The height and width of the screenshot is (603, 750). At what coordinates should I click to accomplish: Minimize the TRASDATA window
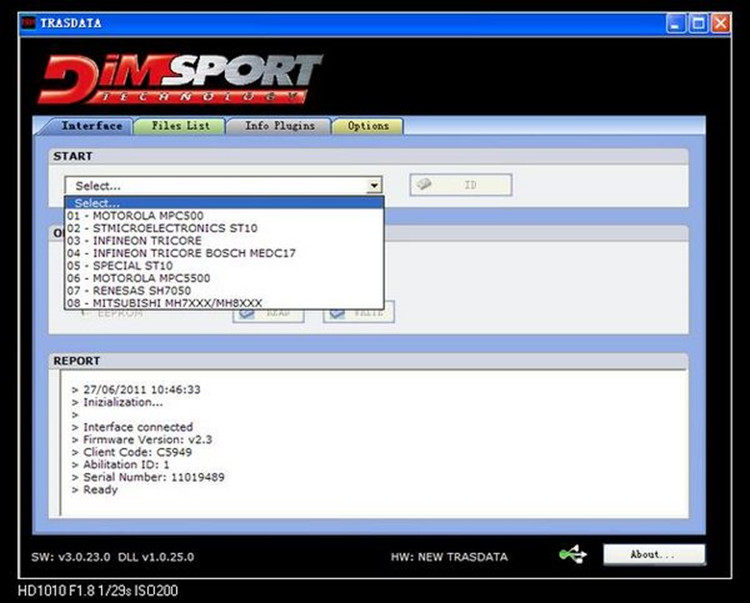pyautogui.click(x=675, y=23)
